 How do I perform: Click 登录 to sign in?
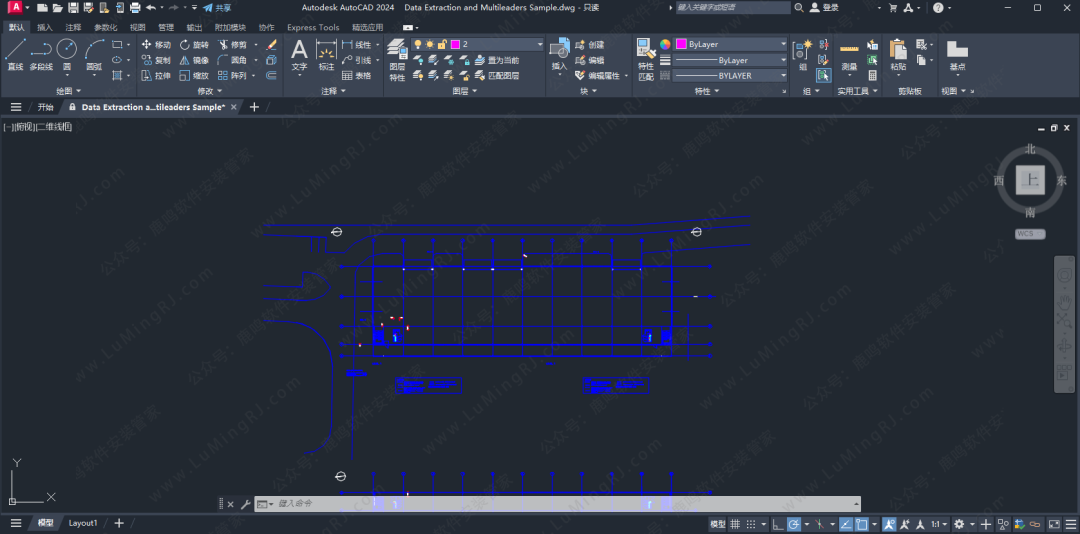coord(830,8)
